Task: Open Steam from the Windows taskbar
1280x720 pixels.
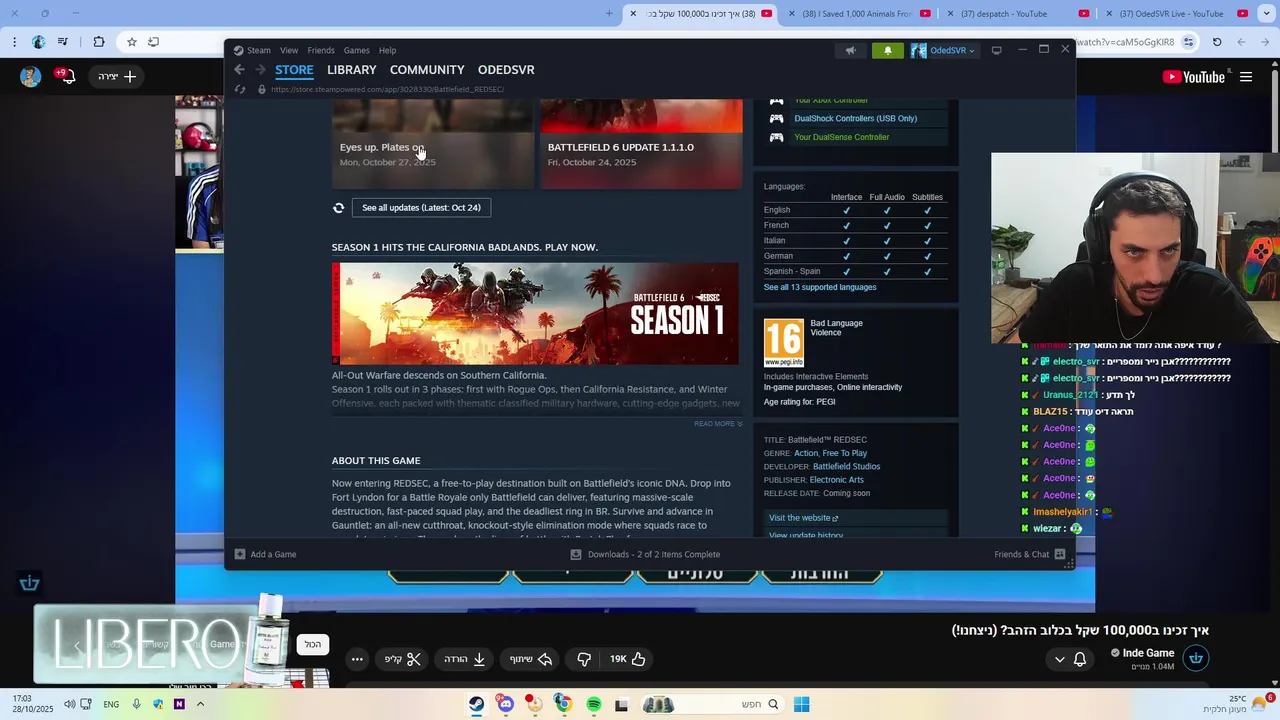Action: pos(476,704)
